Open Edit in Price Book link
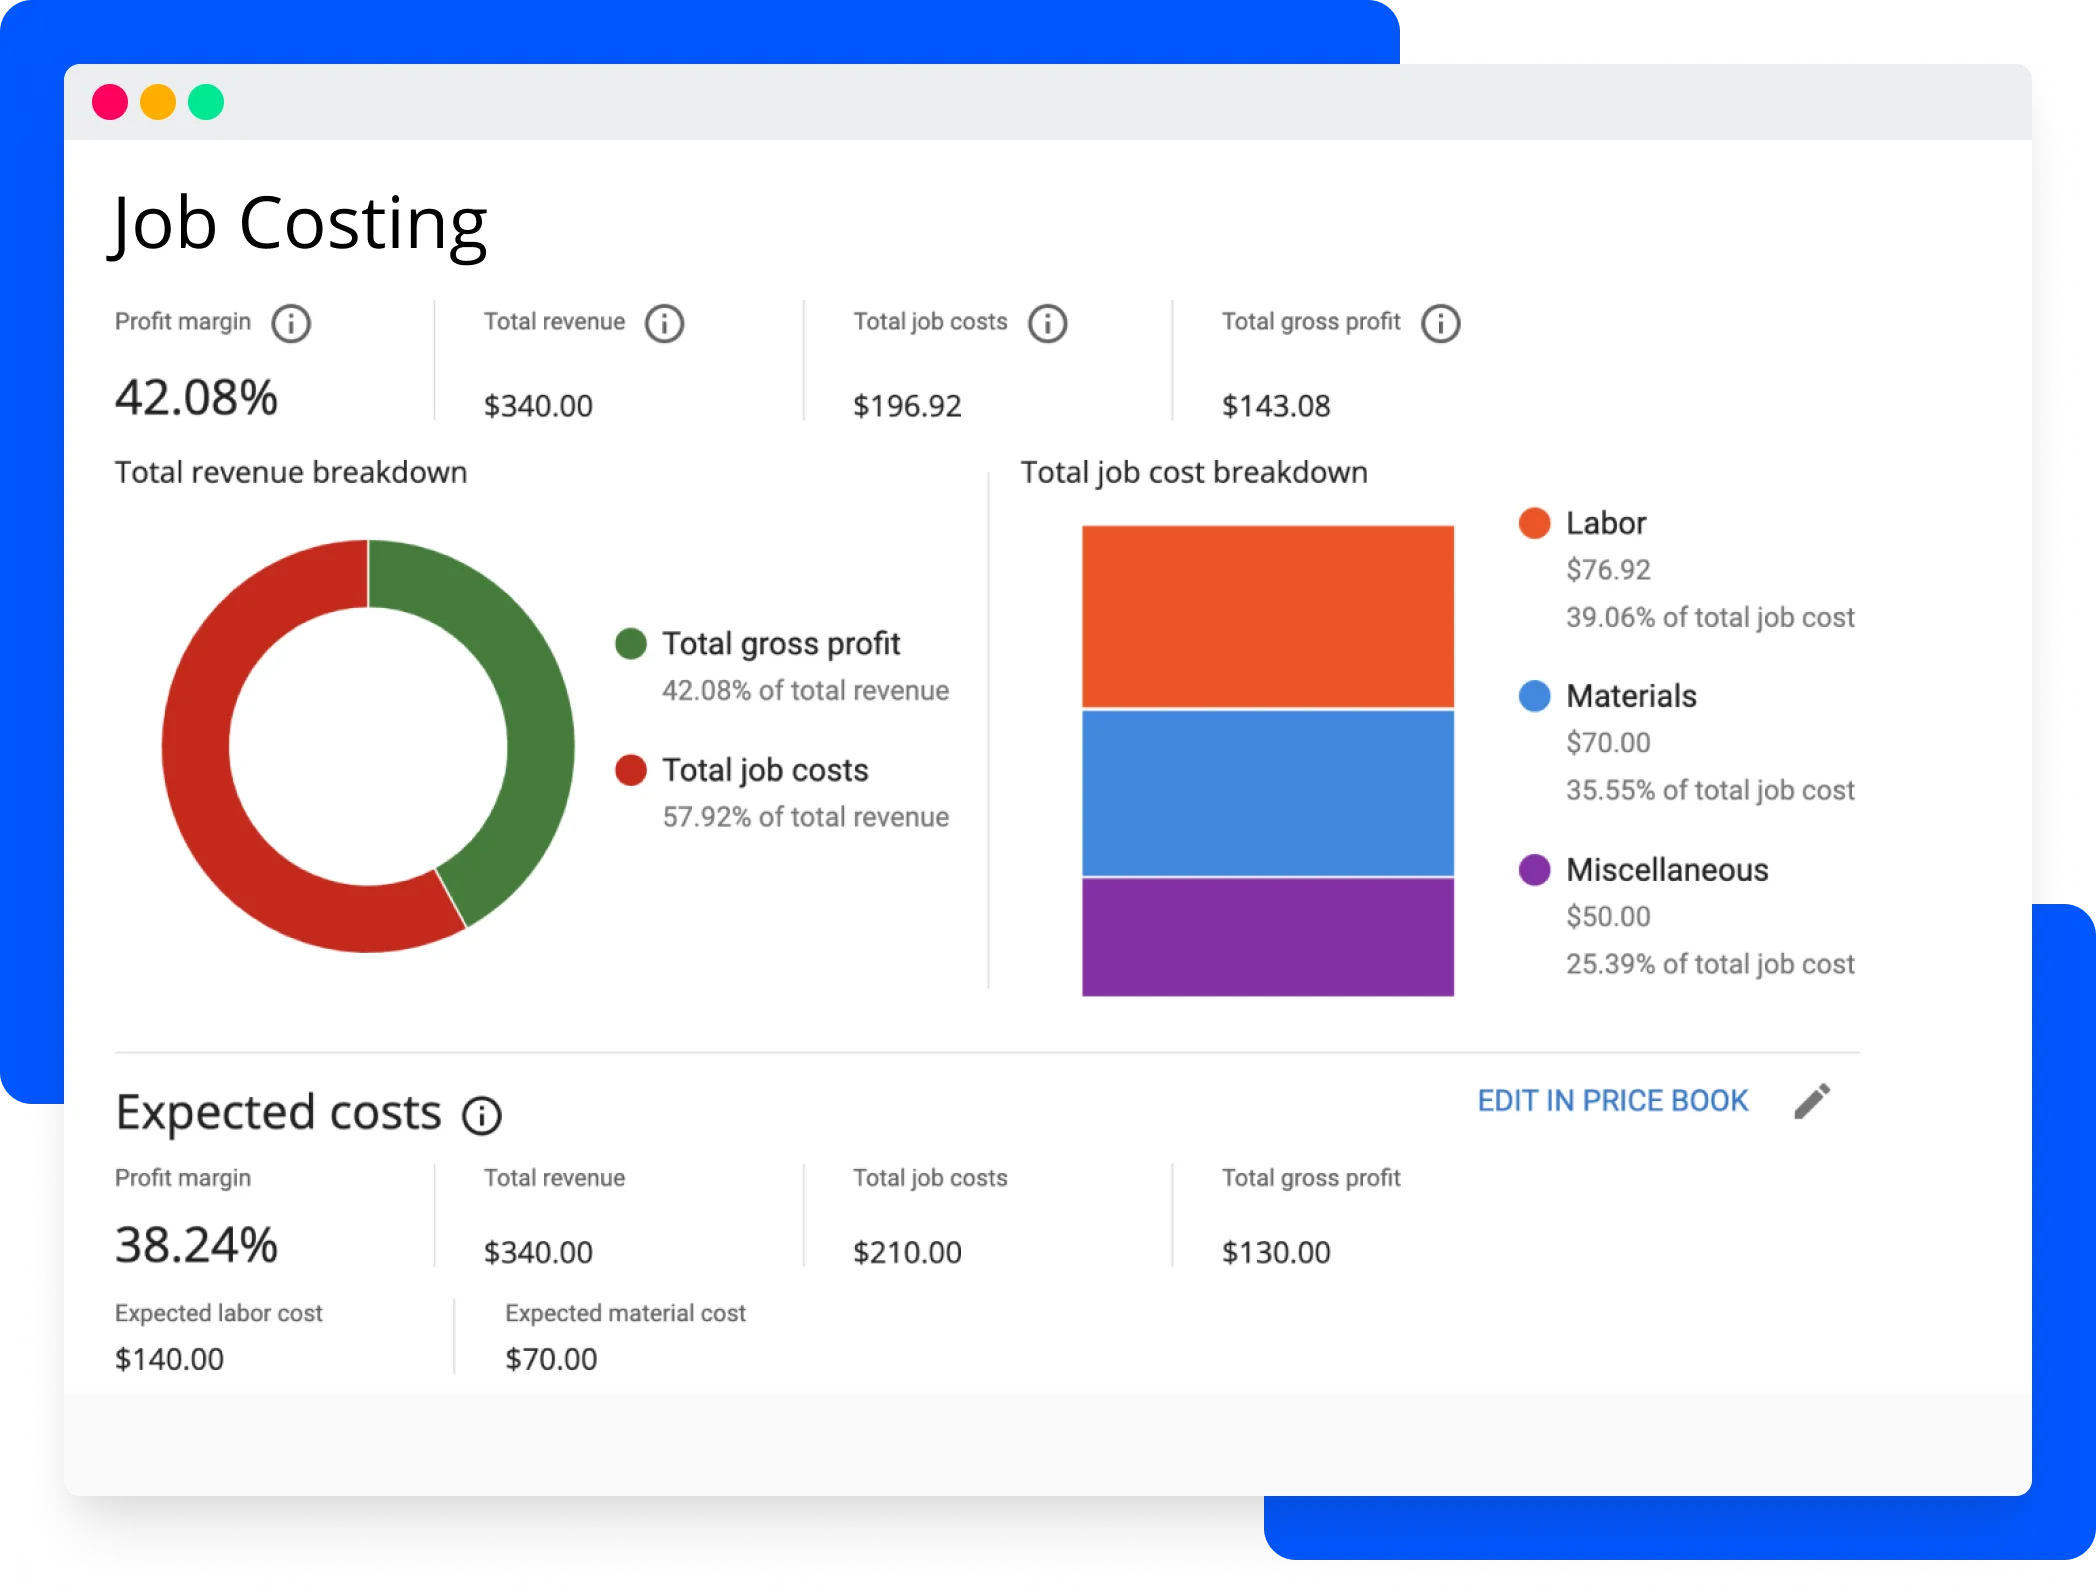 pos(1612,1101)
